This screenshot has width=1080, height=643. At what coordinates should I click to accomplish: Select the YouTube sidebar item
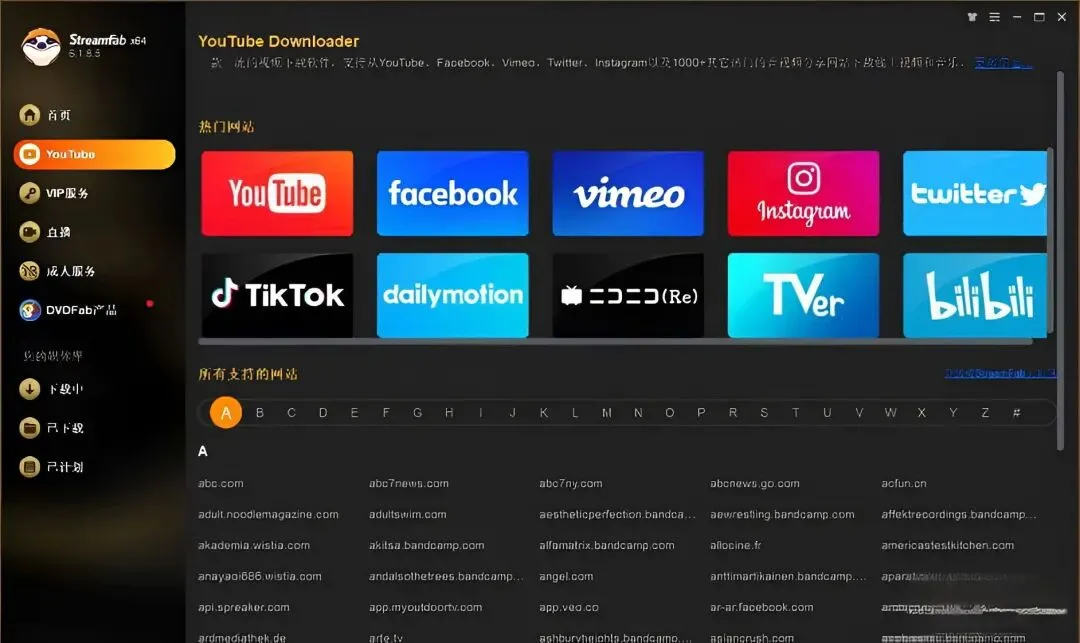[x=94, y=154]
